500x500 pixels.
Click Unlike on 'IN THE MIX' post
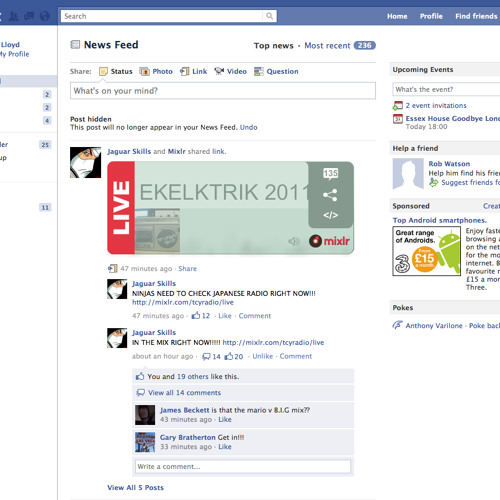[x=263, y=356]
